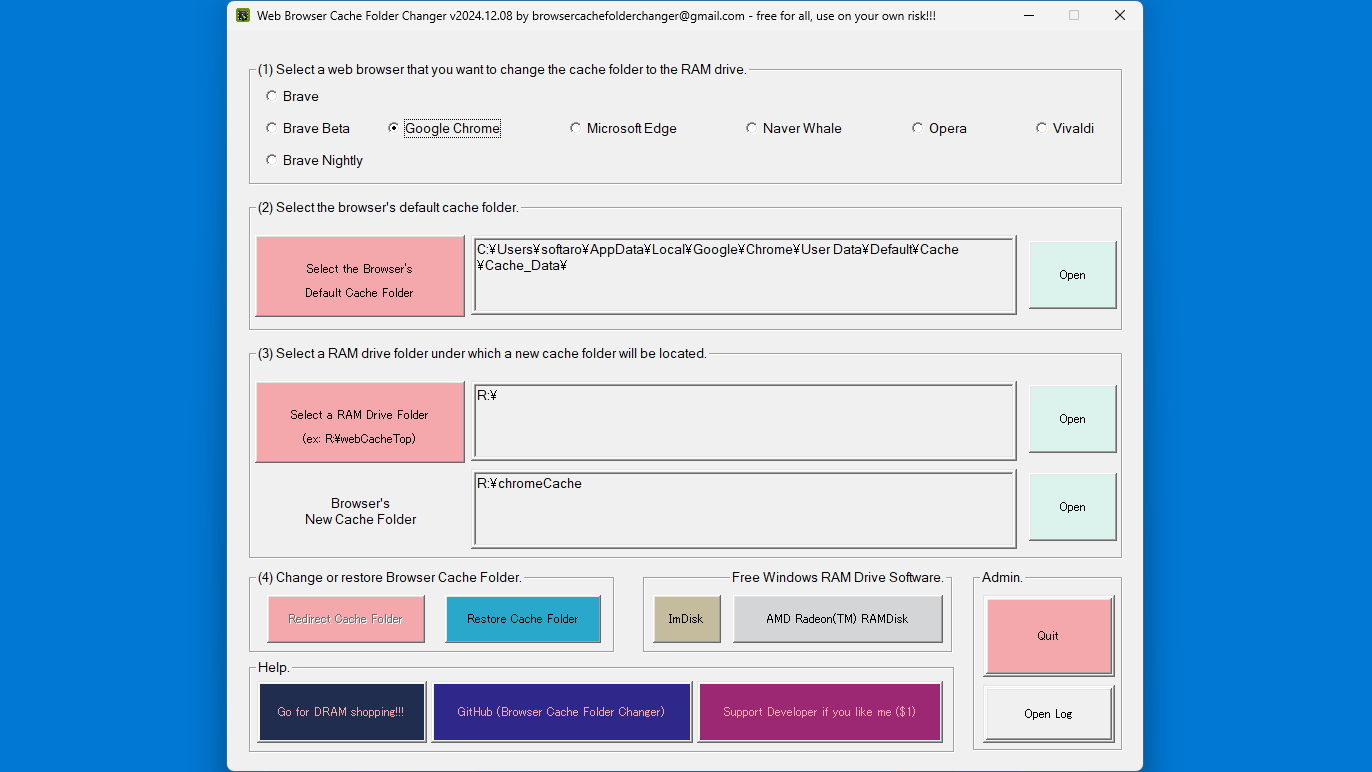Image resolution: width=1372 pixels, height=772 pixels.
Task: Open the ImDisk RAM drive software link
Action: click(686, 619)
